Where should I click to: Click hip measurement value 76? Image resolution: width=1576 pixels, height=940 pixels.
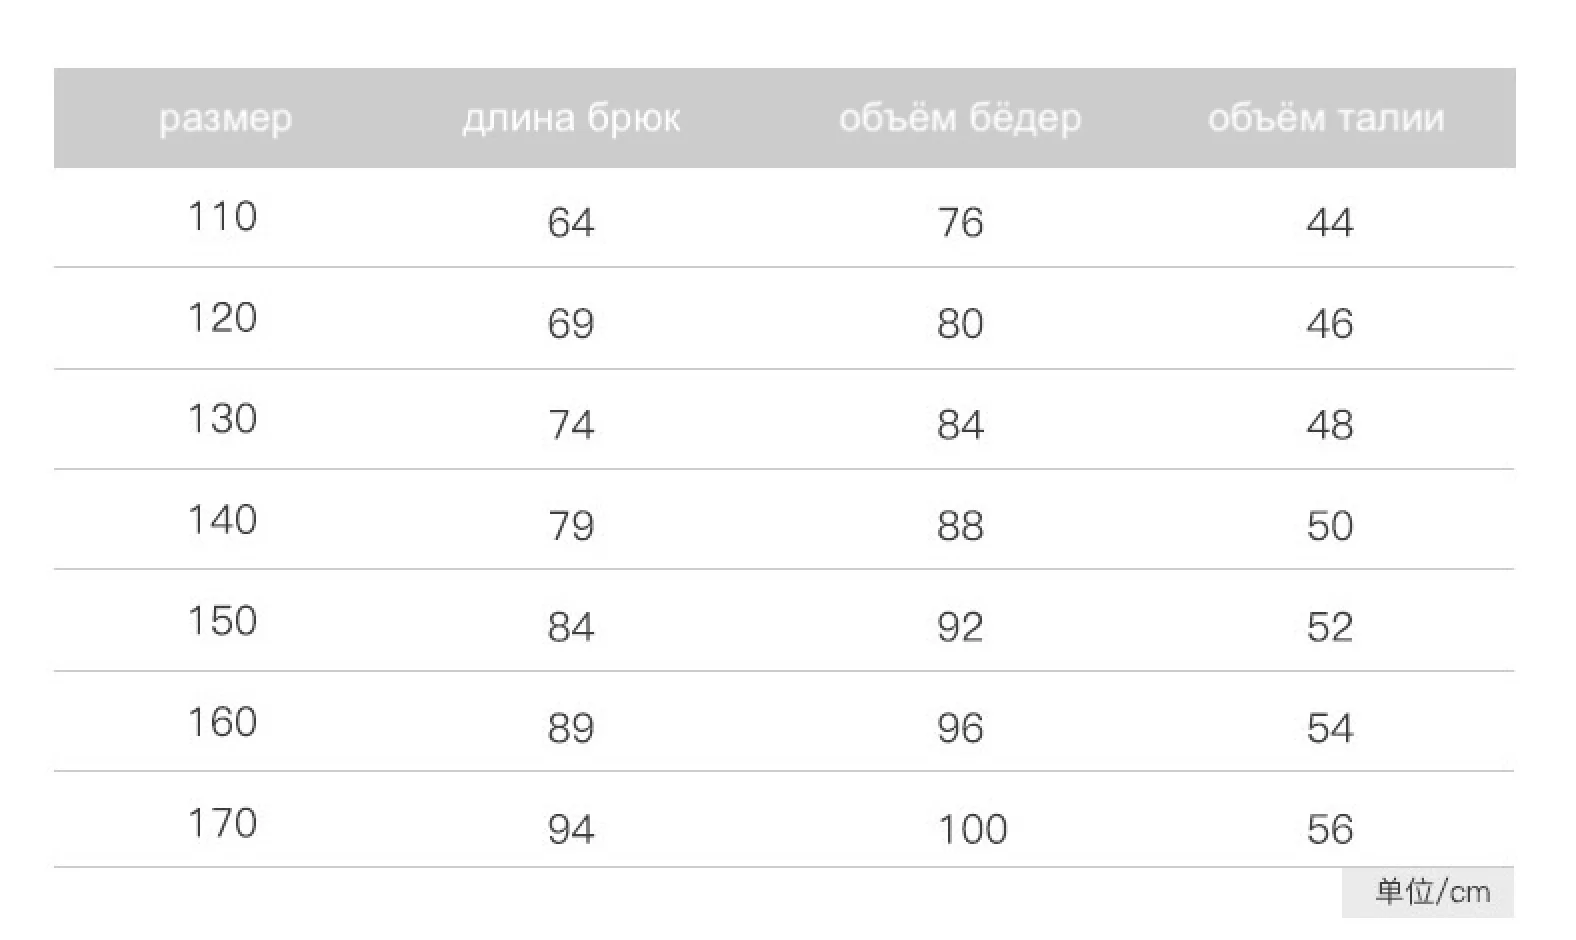[960, 222]
